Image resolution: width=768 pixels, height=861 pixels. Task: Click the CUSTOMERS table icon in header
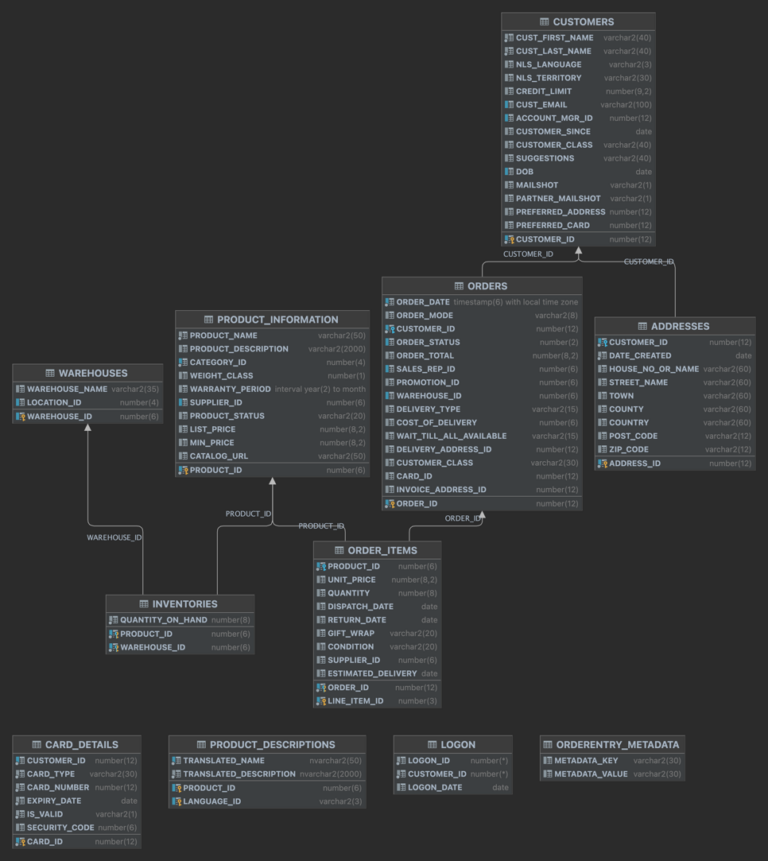pos(544,21)
